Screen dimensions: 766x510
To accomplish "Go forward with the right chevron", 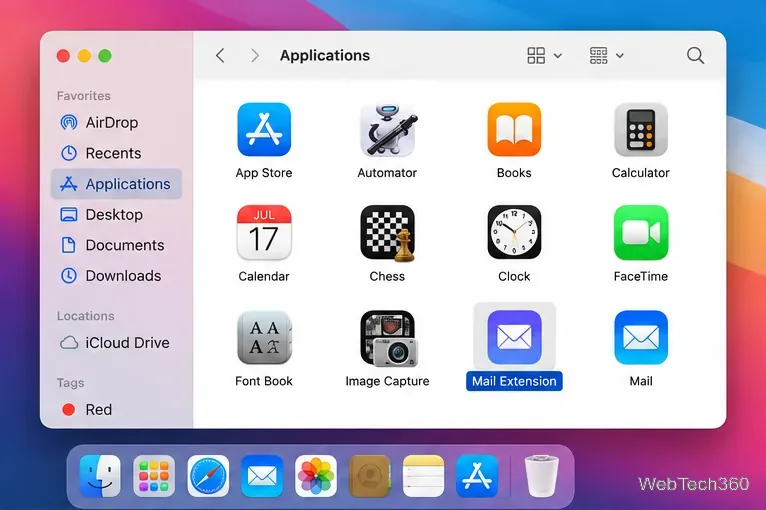I will pyautogui.click(x=255, y=56).
